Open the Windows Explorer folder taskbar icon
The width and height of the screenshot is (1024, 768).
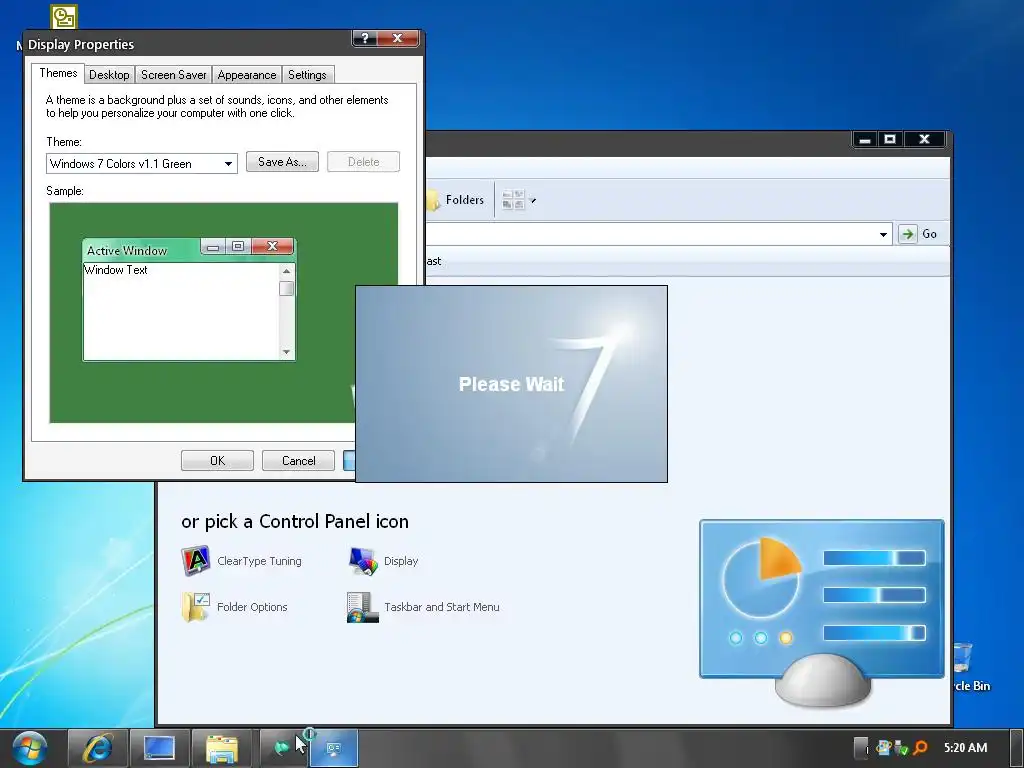pos(222,748)
